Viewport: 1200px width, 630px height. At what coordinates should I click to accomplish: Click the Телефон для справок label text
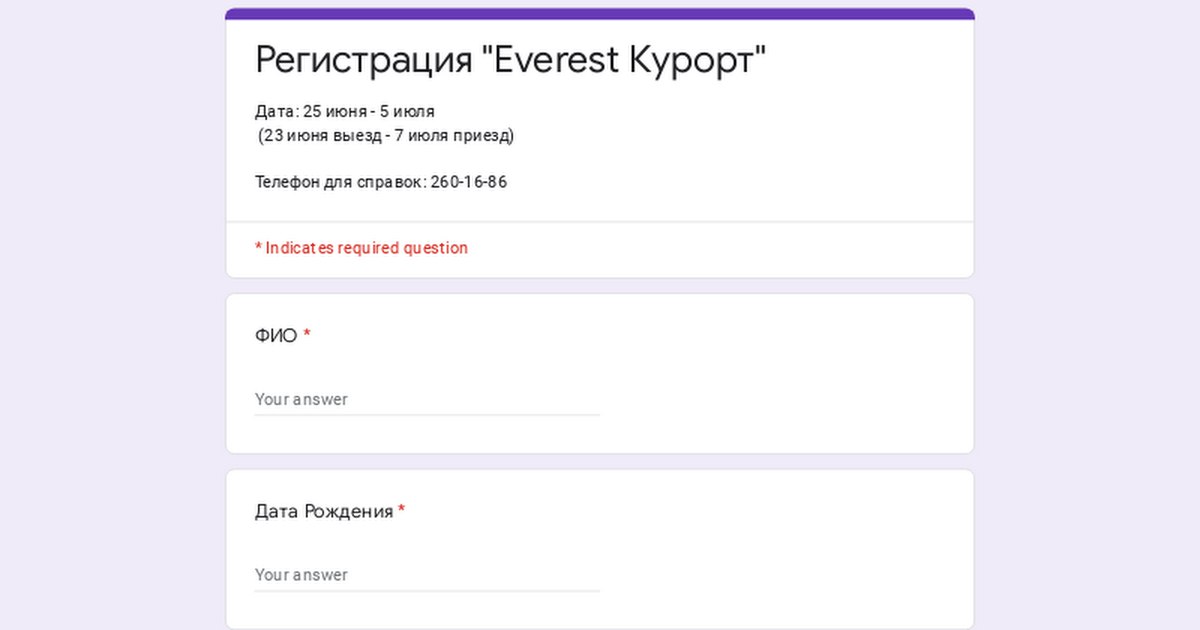coord(340,182)
